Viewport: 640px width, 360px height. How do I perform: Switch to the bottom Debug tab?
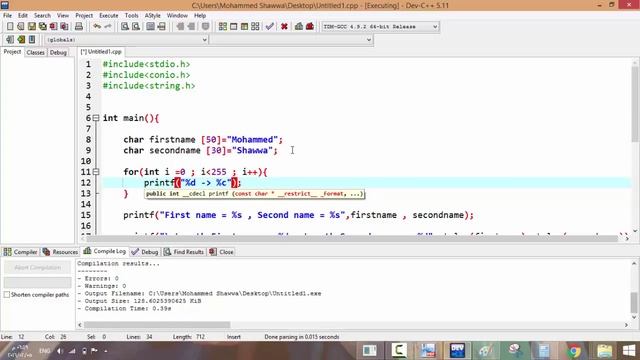[145, 252]
